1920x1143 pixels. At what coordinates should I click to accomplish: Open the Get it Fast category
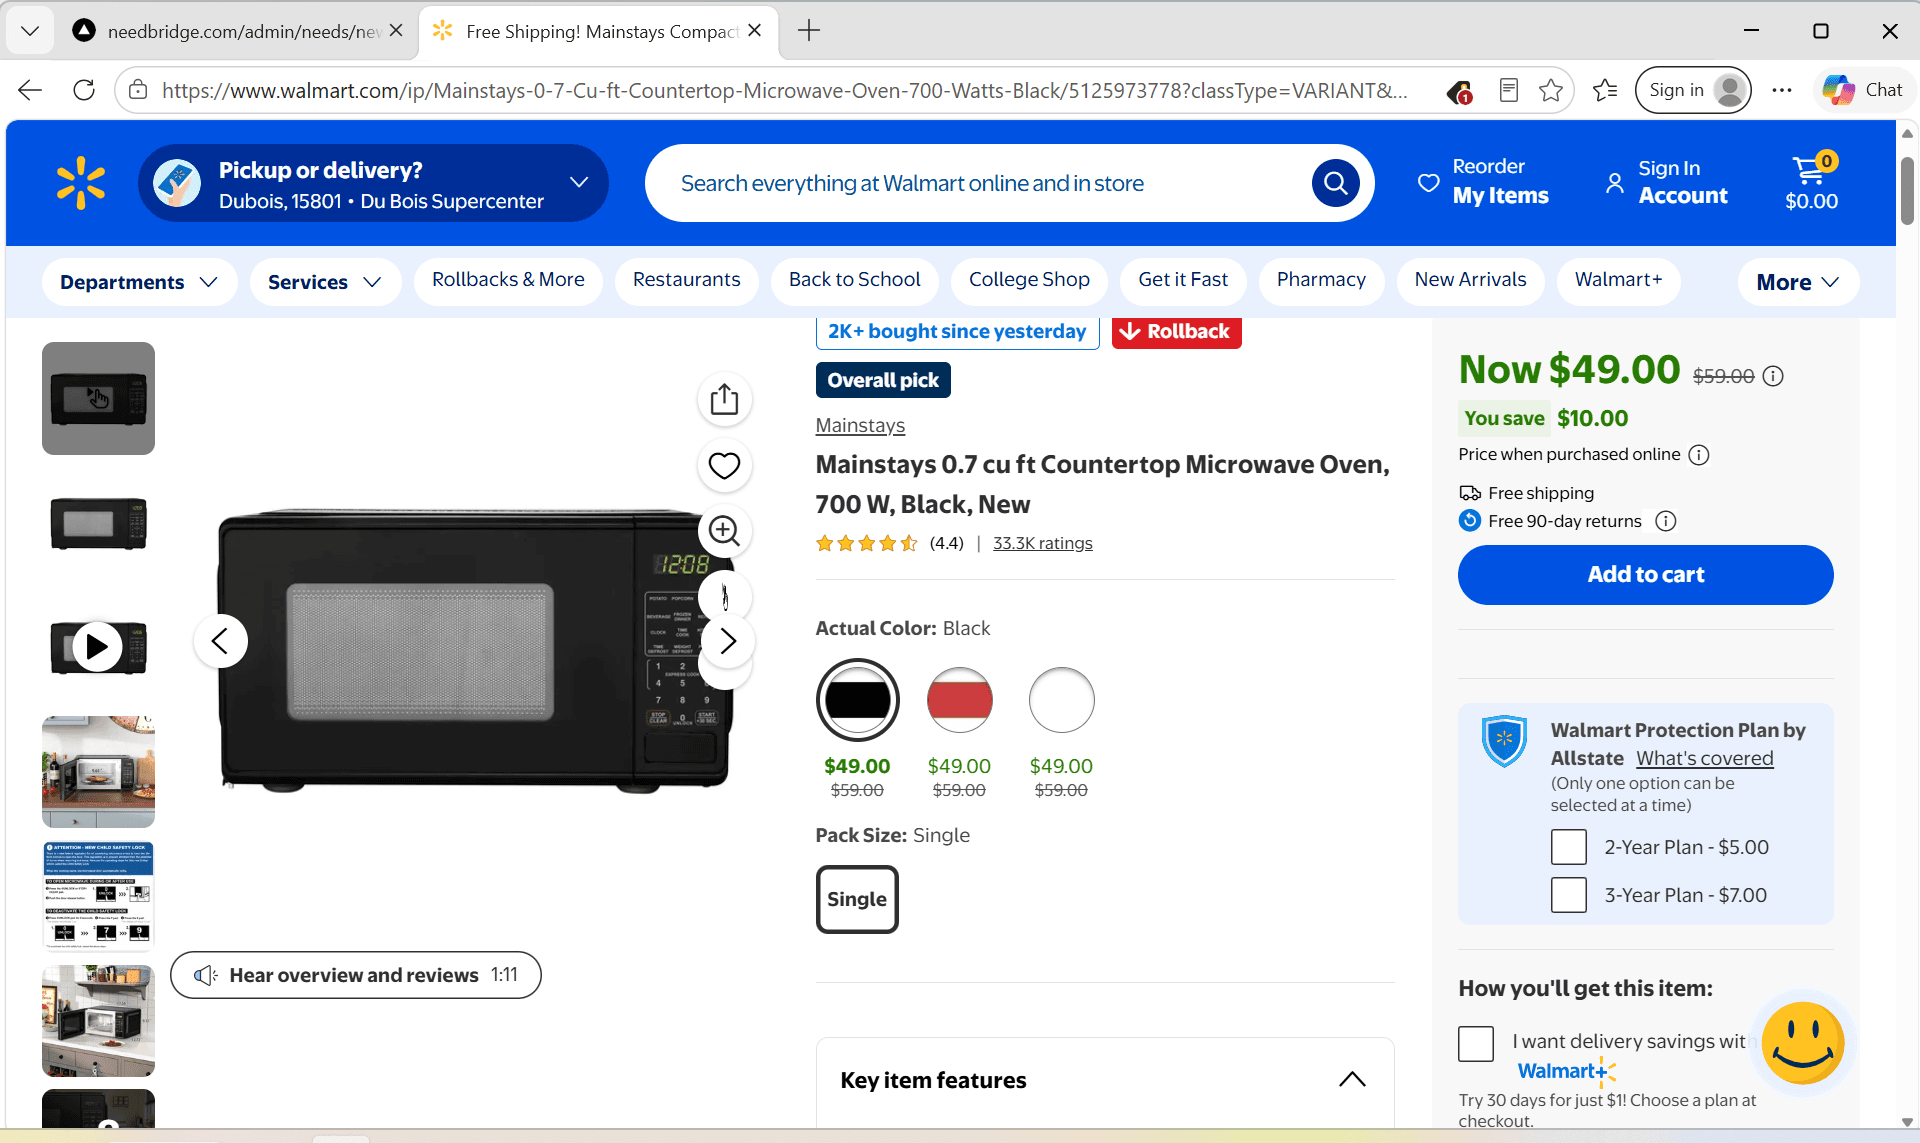tap(1183, 280)
